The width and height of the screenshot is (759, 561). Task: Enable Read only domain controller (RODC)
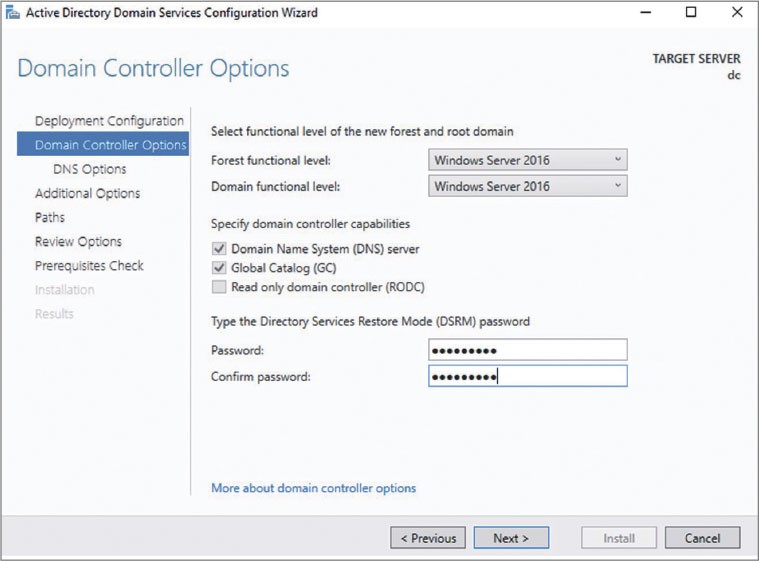click(x=219, y=287)
